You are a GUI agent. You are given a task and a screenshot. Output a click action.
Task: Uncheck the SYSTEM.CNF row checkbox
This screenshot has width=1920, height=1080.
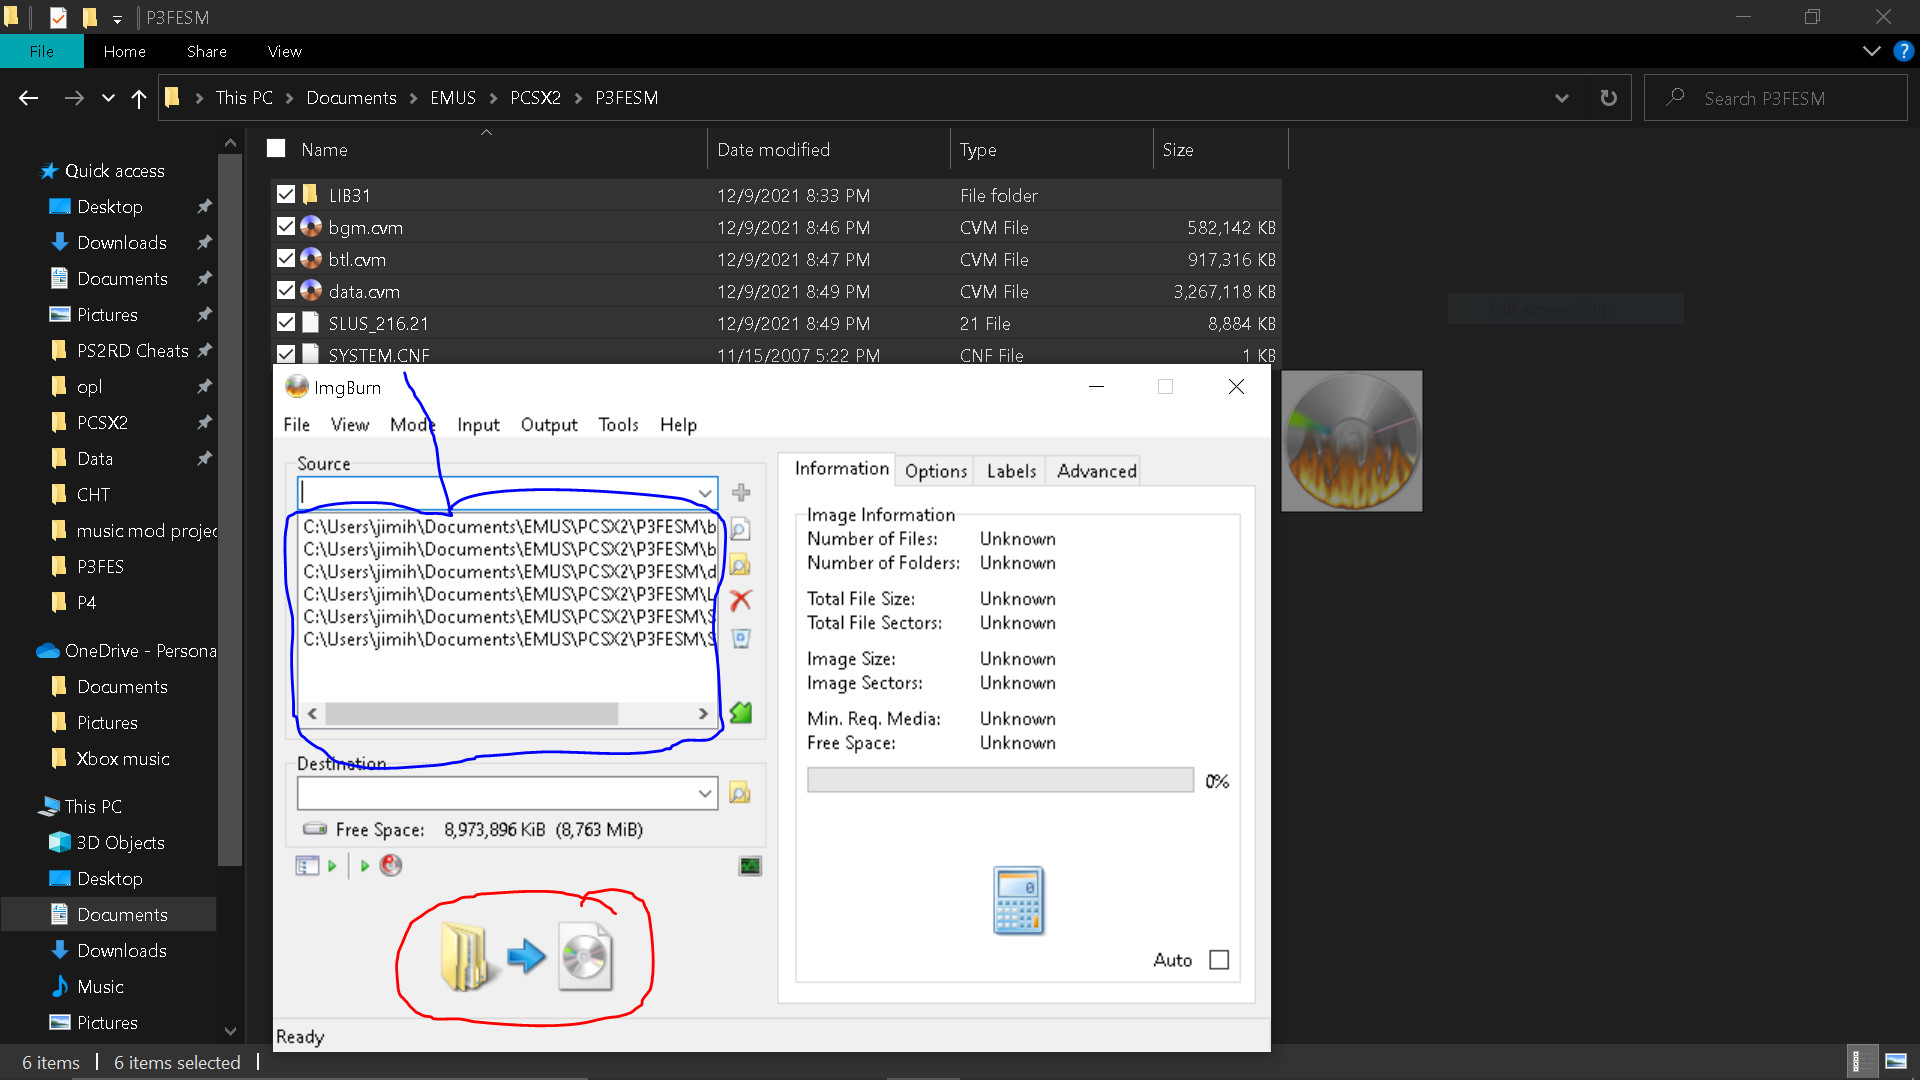[286, 354]
